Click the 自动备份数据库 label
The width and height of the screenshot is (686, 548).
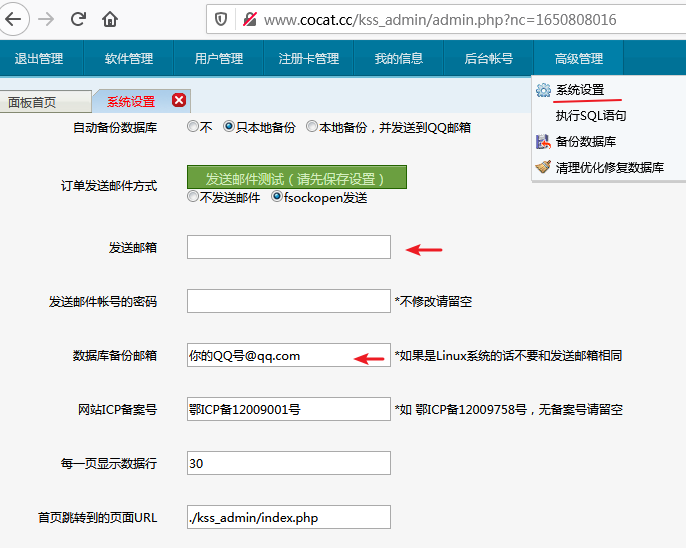[115, 128]
